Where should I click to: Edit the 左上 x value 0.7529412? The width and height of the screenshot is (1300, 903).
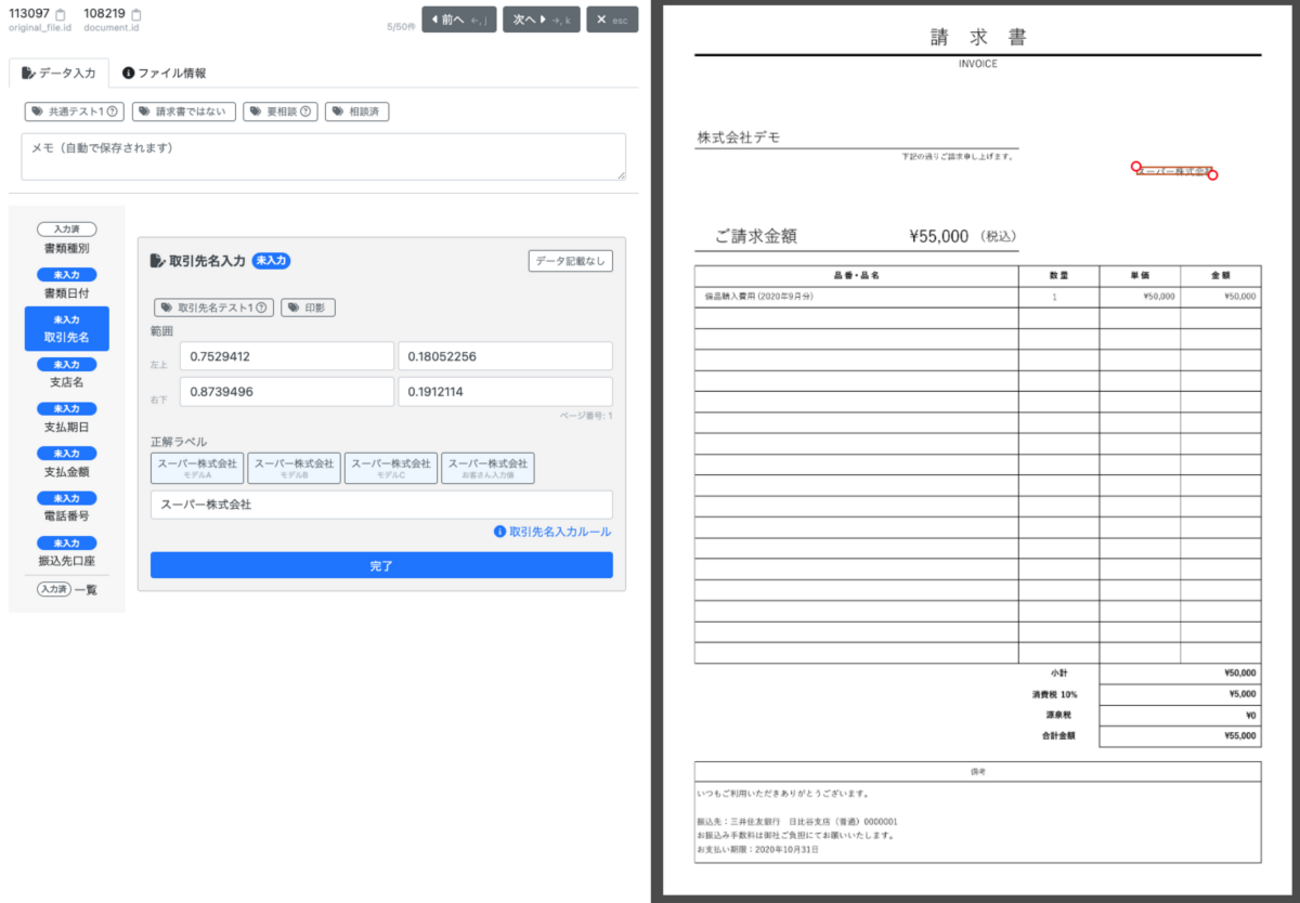tap(287, 357)
